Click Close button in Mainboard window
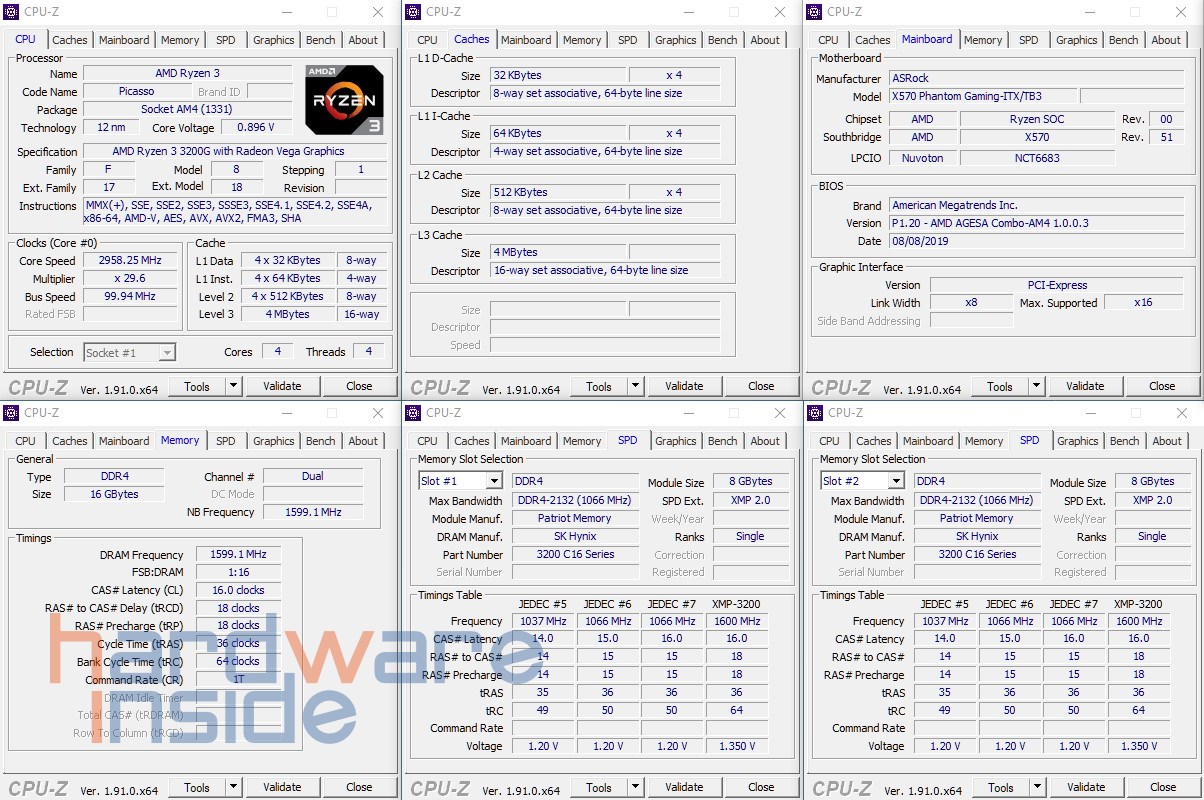The image size is (1204, 800). [1162, 386]
